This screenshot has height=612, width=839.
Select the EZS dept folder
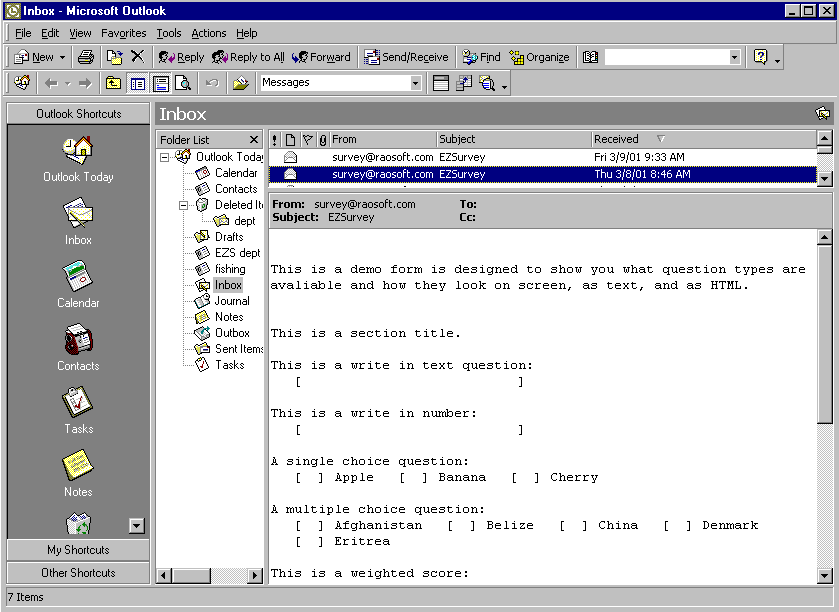[x=227, y=253]
